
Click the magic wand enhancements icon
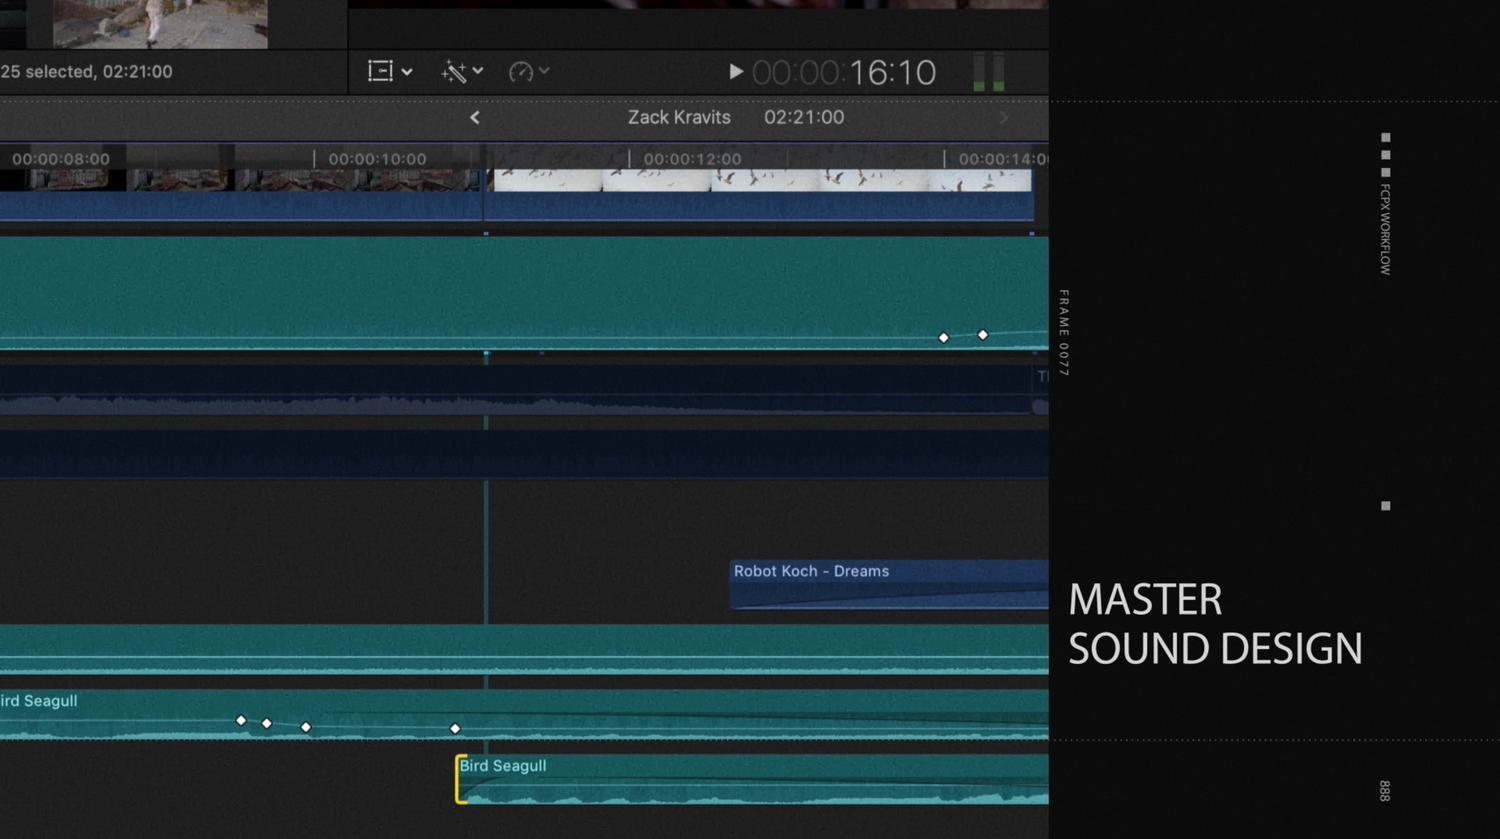click(x=454, y=71)
